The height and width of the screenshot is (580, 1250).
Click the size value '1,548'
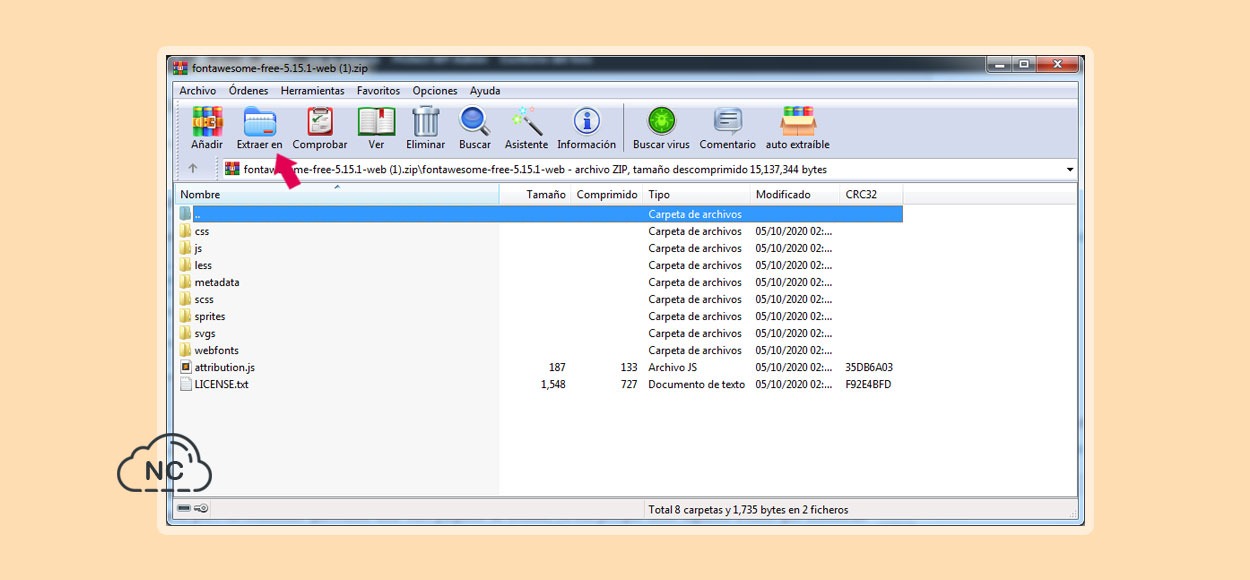click(x=553, y=384)
